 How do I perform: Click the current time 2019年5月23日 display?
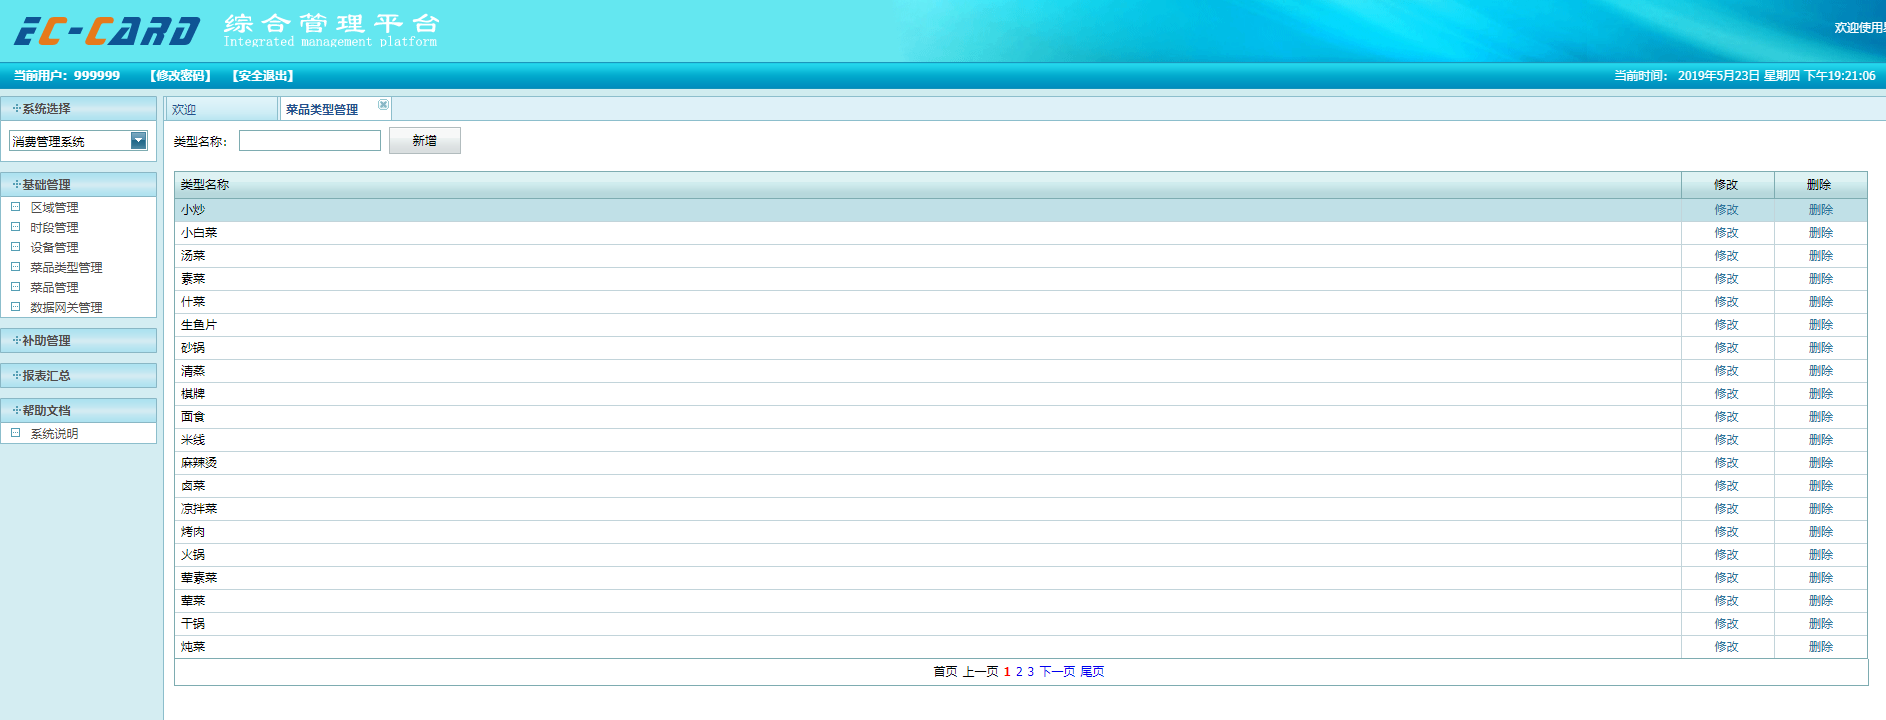coord(1776,75)
